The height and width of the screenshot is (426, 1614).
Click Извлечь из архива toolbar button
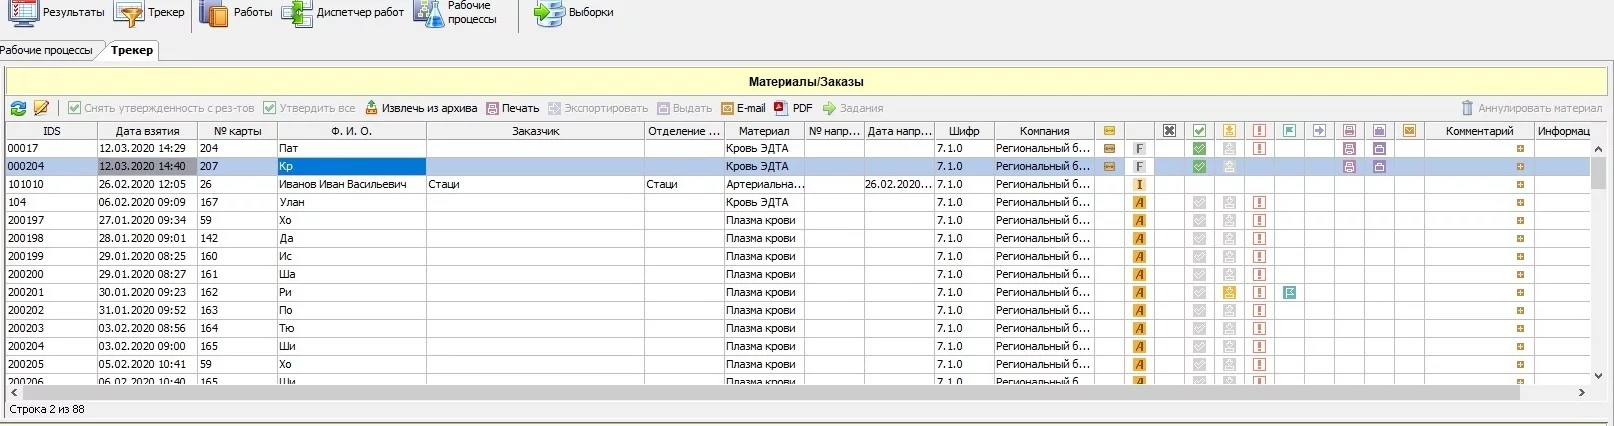point(421,108)
